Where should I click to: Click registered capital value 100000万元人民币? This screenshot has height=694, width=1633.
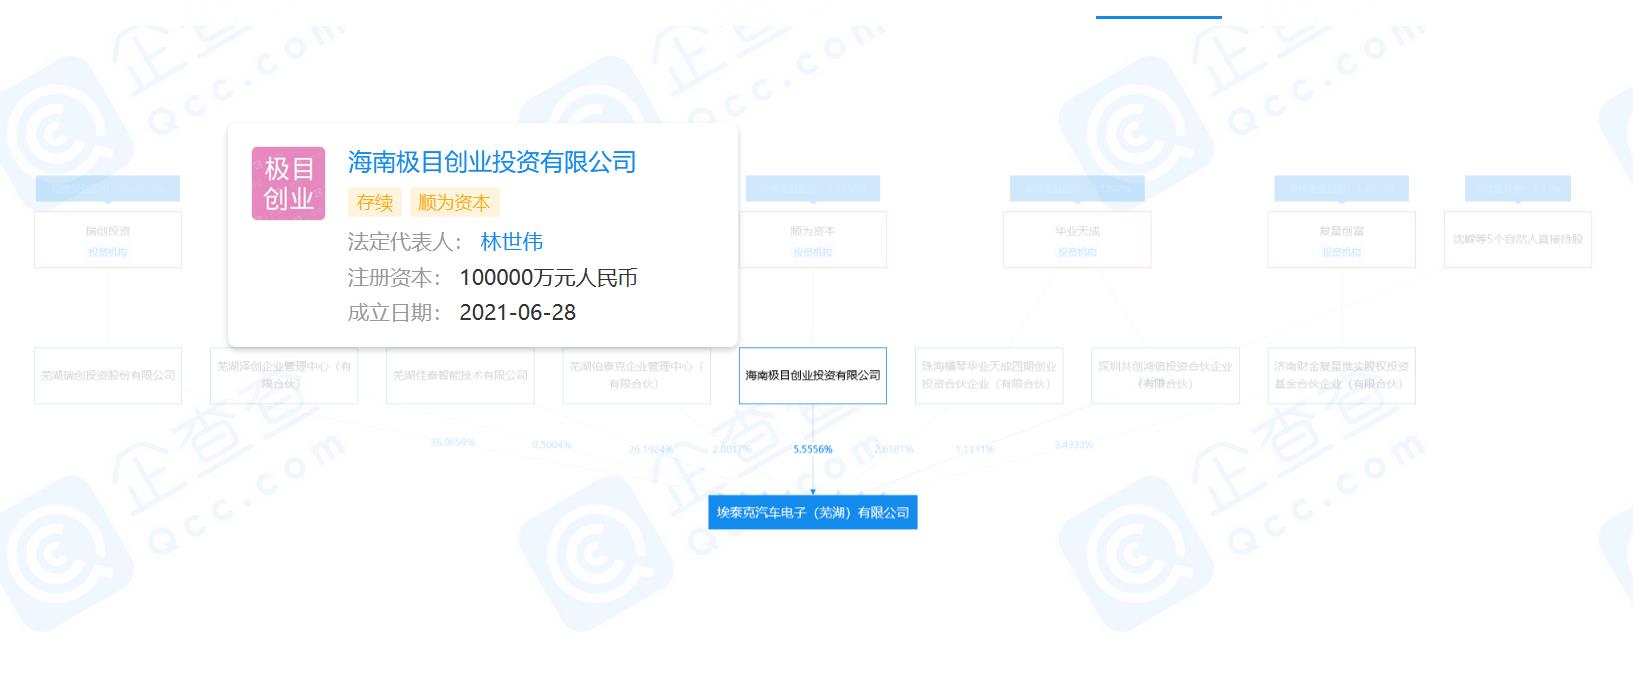[548, 277]
